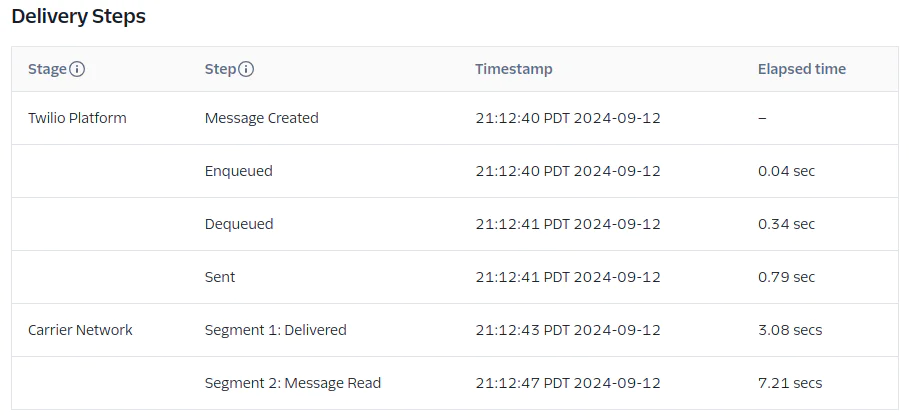Click the 0.04 sec elapsed time value
The height and width of the screenshot is (419, 909).
(x=786, y=171)
